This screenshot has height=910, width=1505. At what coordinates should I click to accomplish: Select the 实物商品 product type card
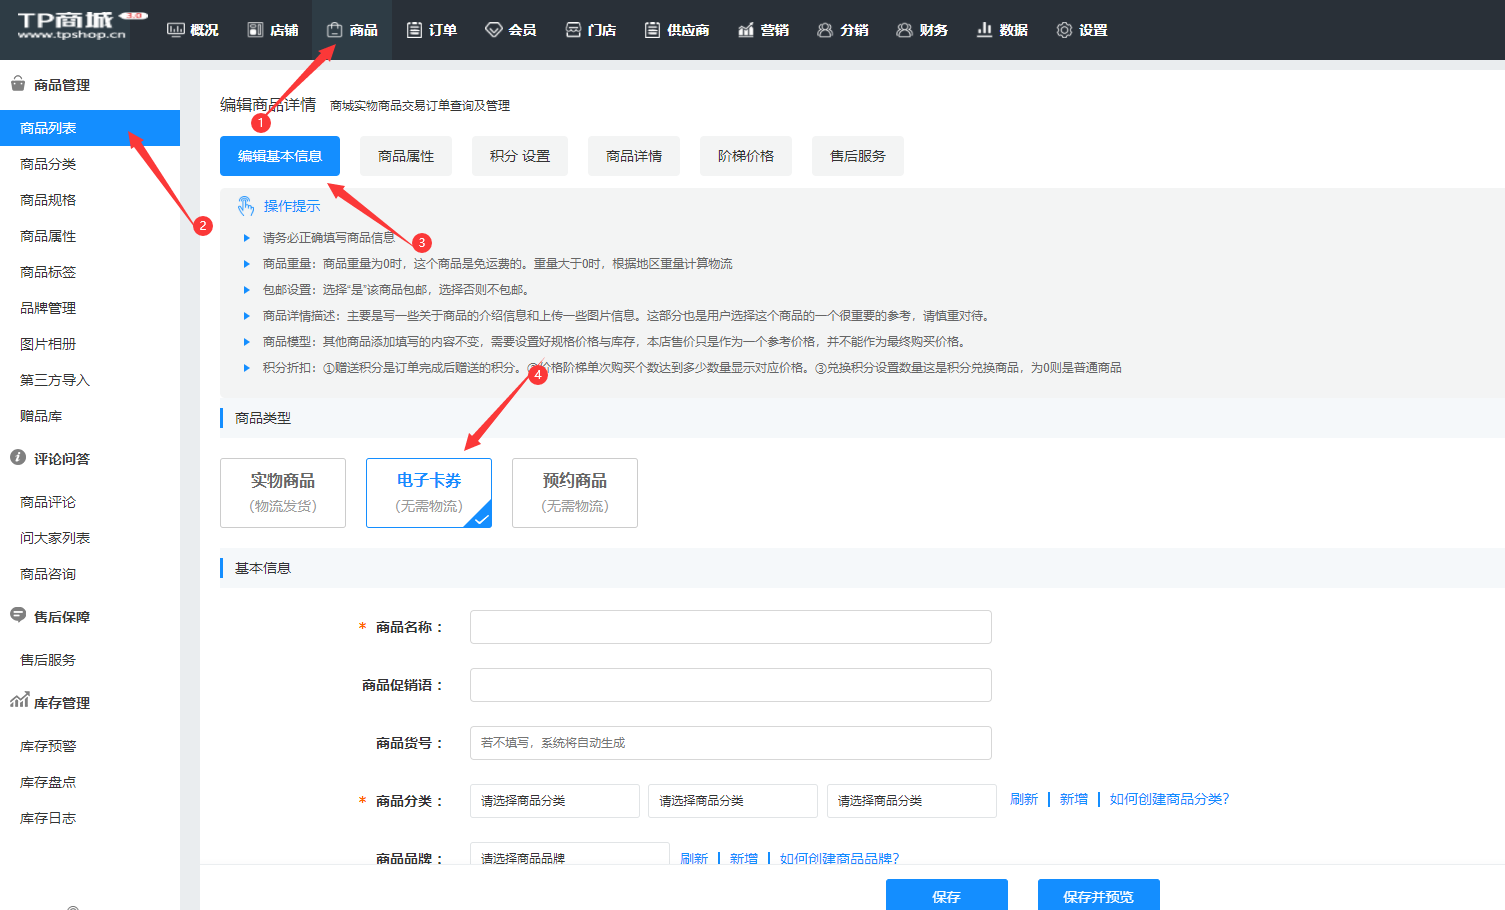pyautogui.click(x=282, y=492)
